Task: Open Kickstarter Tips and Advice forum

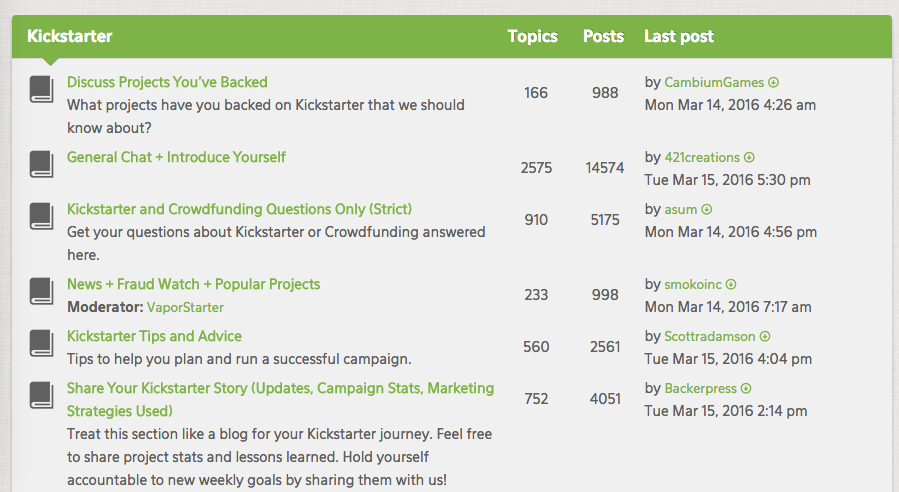Action: (x=154, y=336)
